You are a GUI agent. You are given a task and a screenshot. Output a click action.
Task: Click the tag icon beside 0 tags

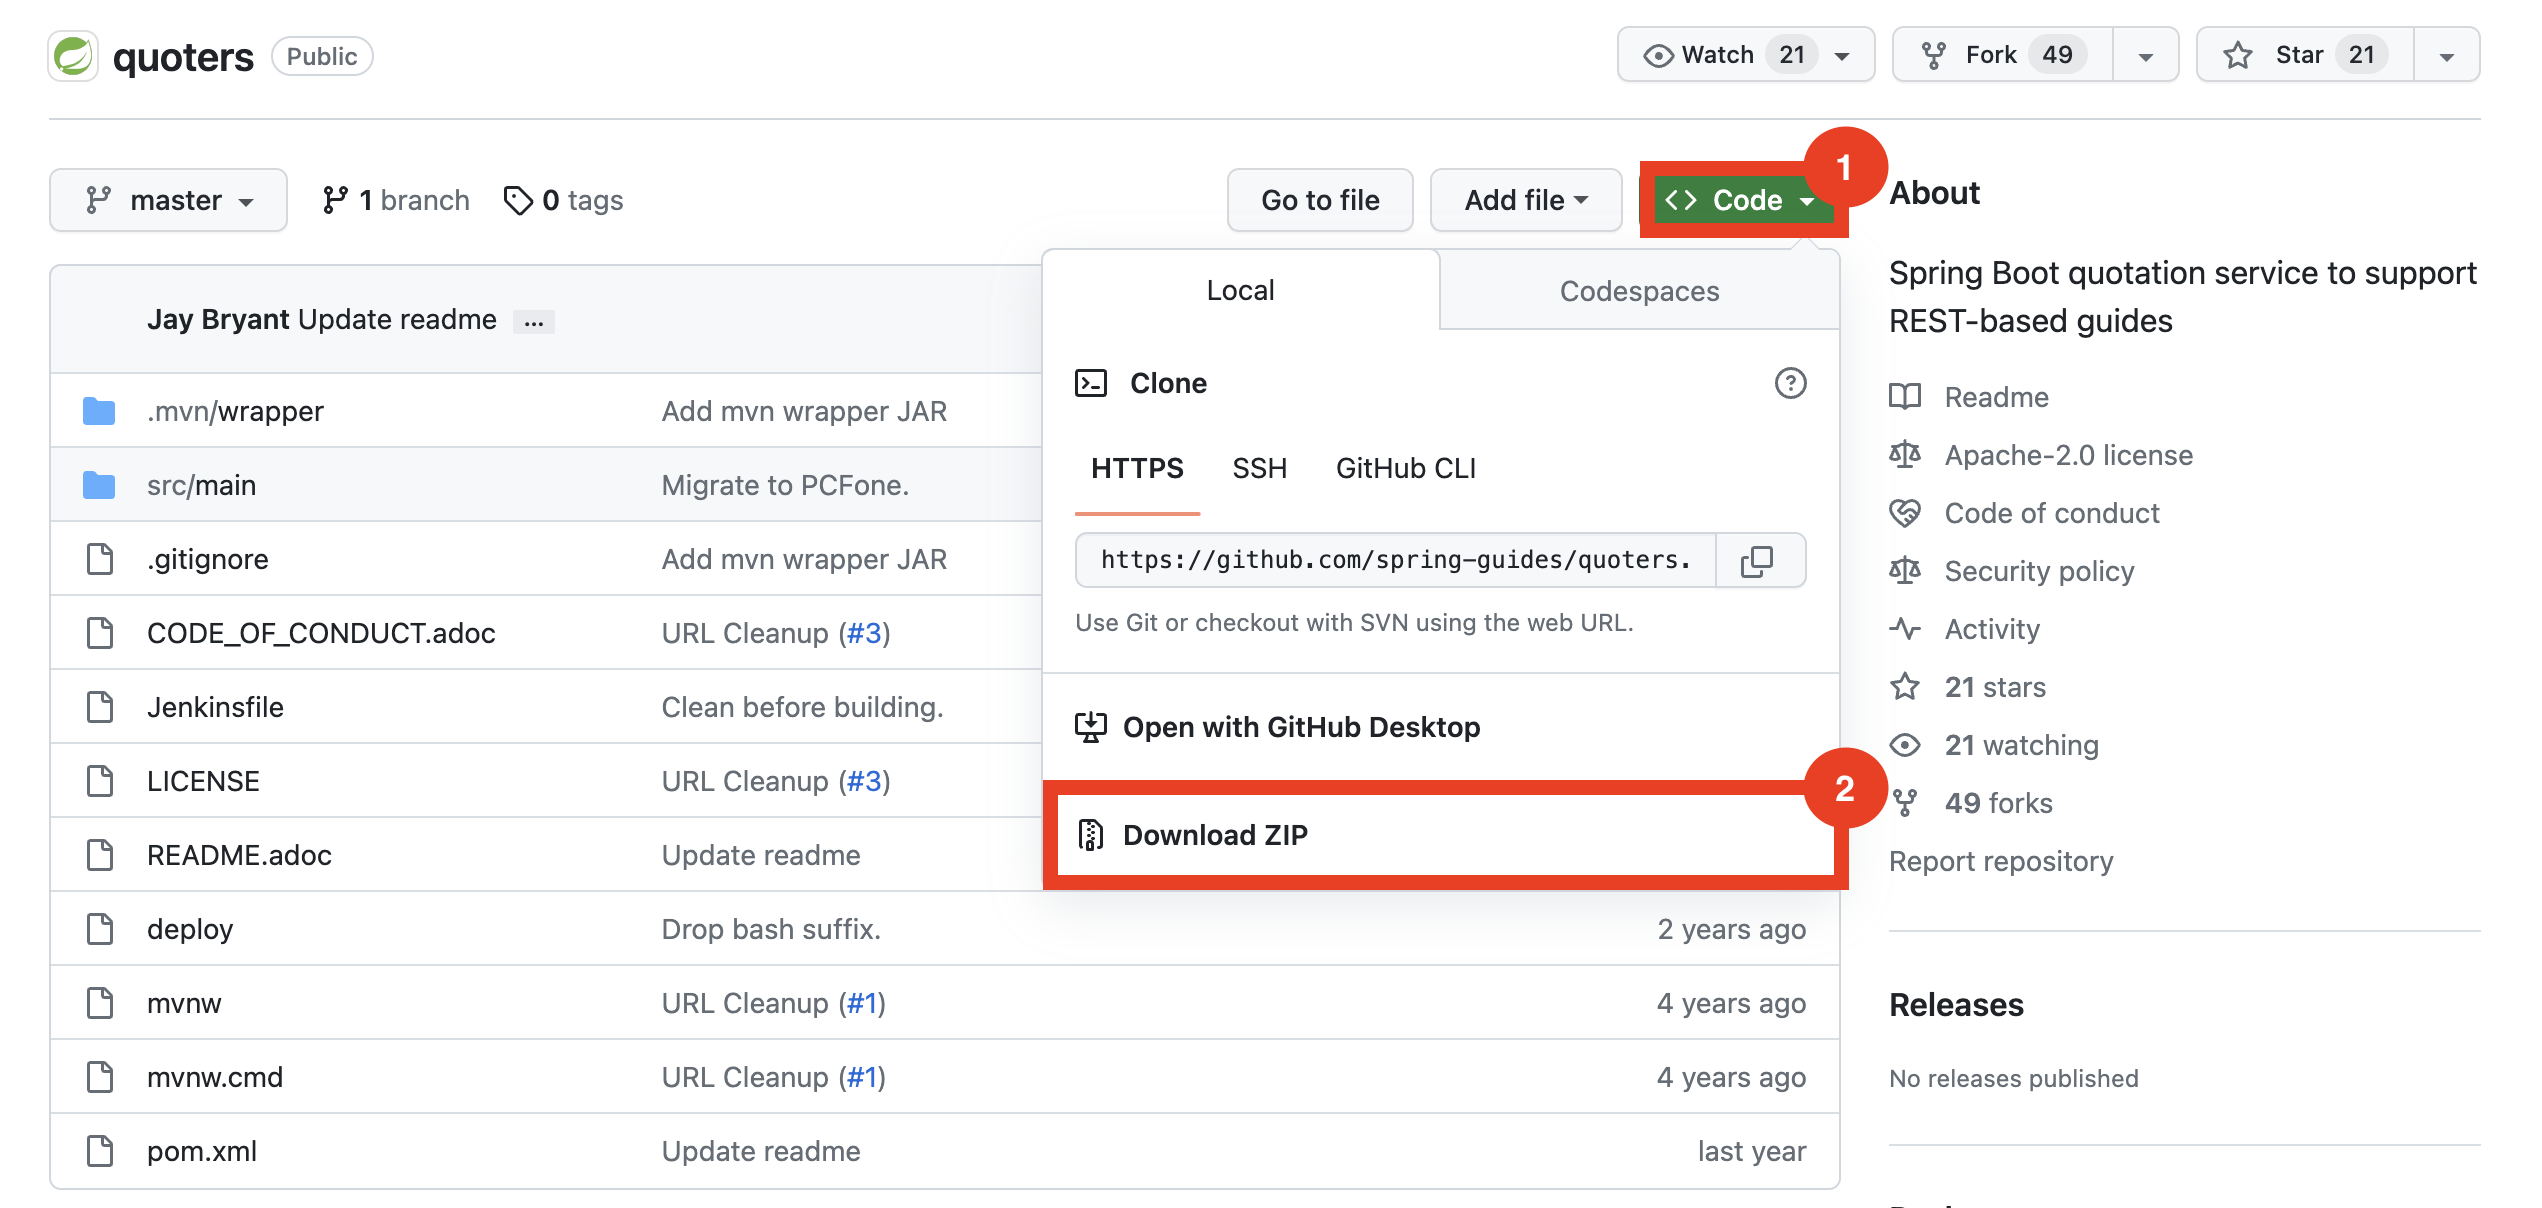(518, 200)
